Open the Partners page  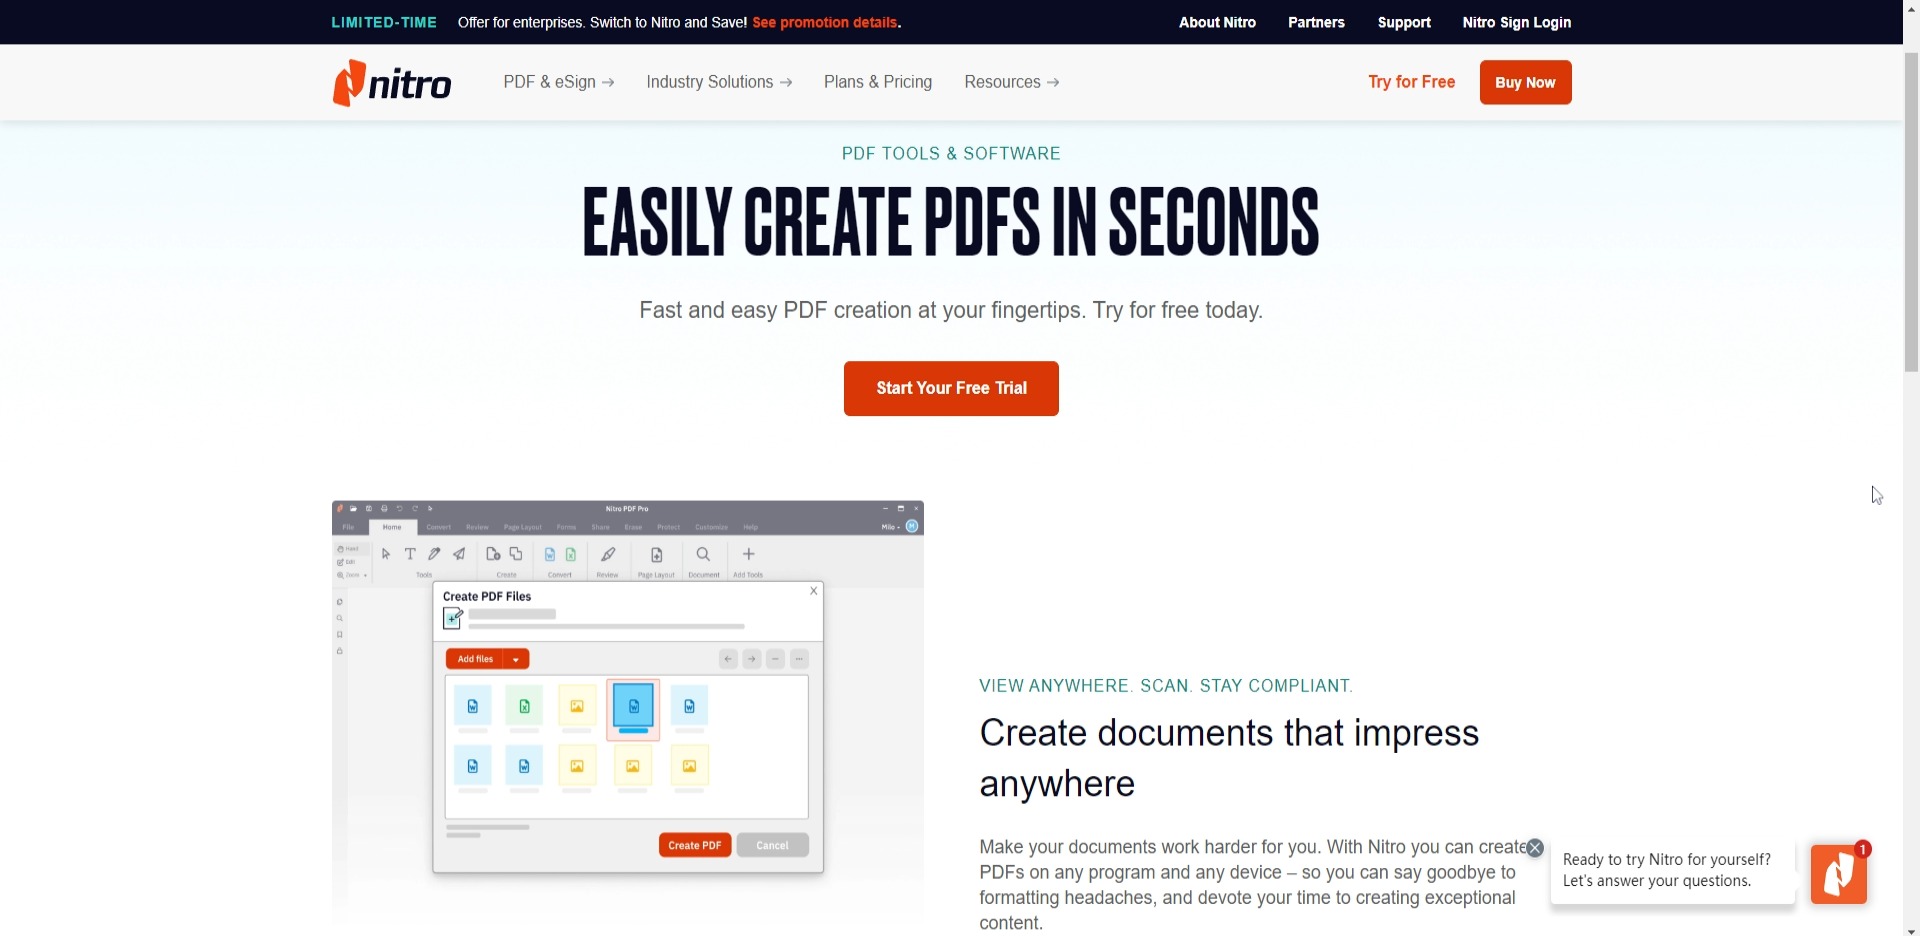tap(1316, 22)
